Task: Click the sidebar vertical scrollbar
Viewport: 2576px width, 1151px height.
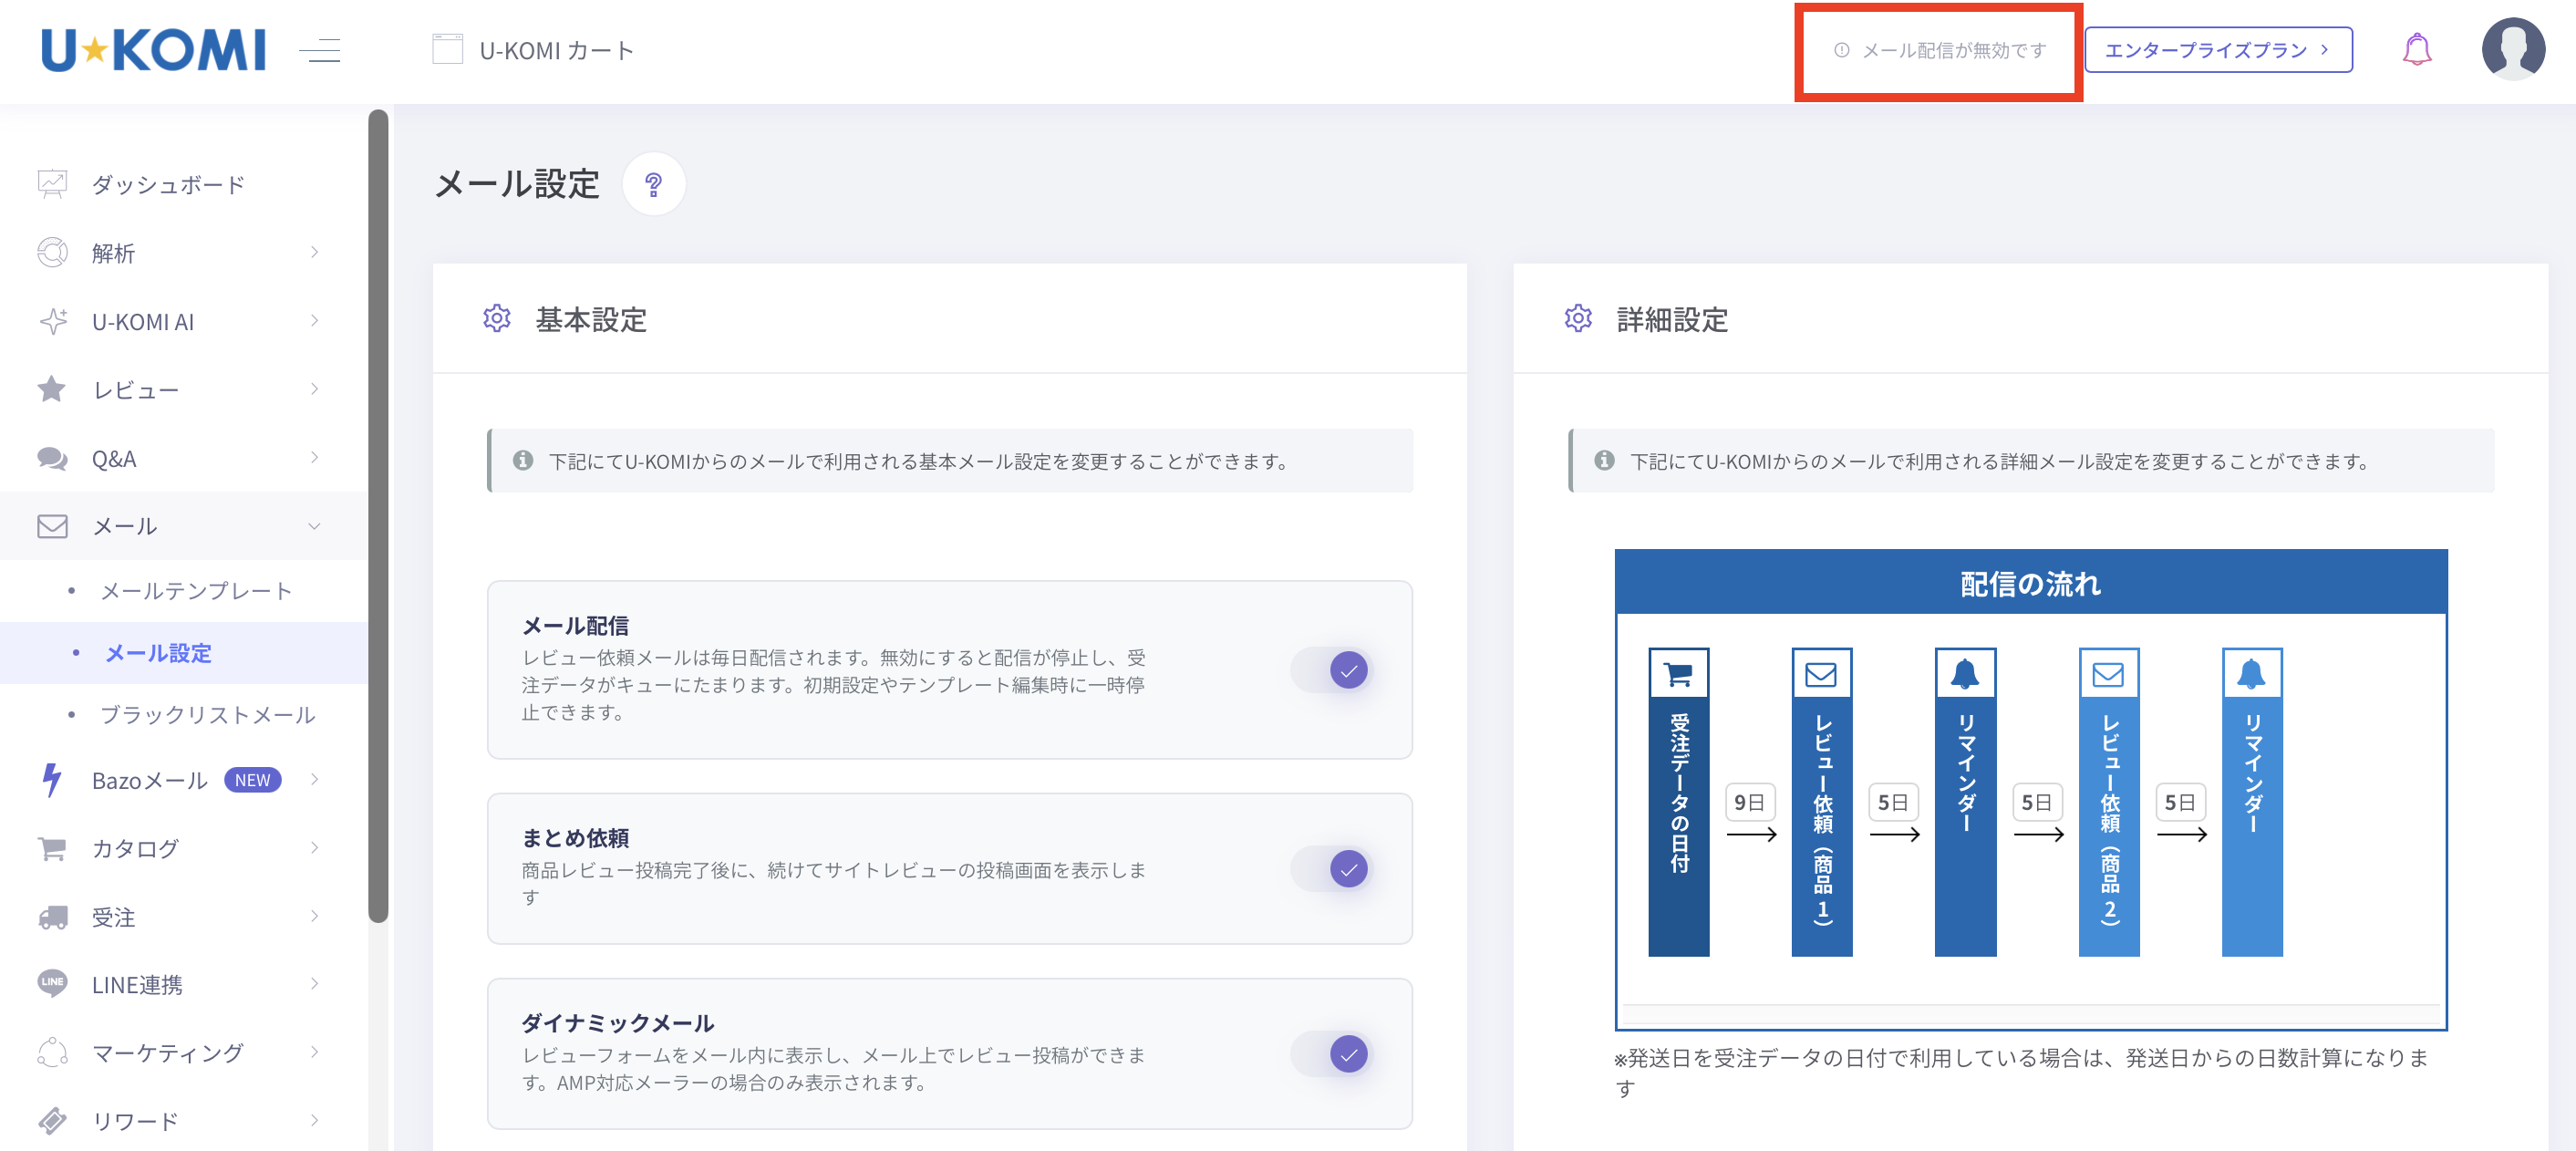Action: [378, 515]
